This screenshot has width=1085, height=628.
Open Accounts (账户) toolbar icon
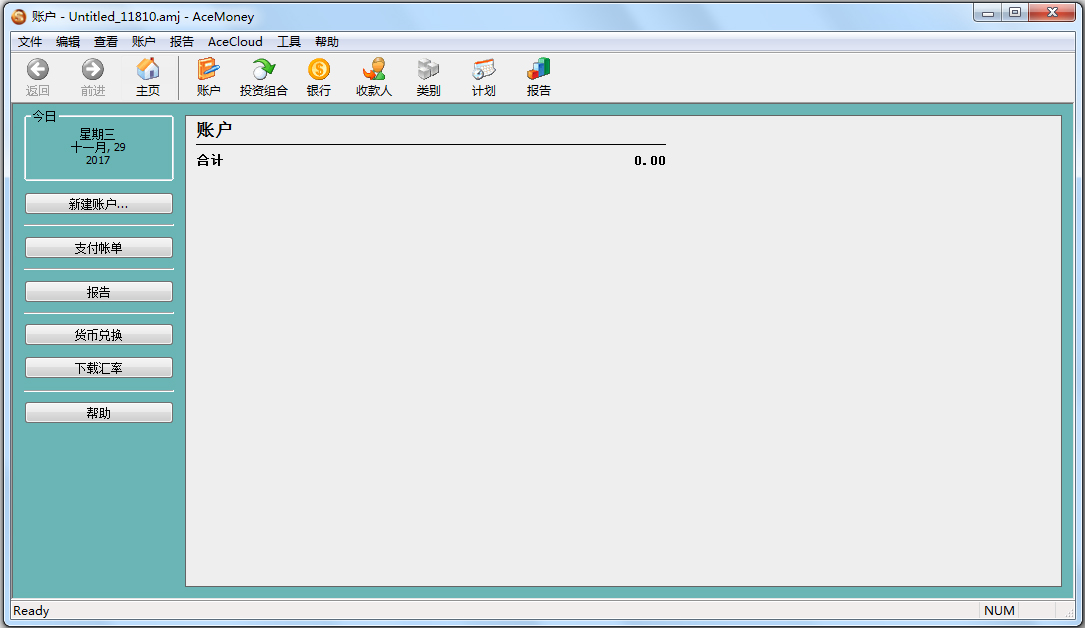click(x=208, y=69)
